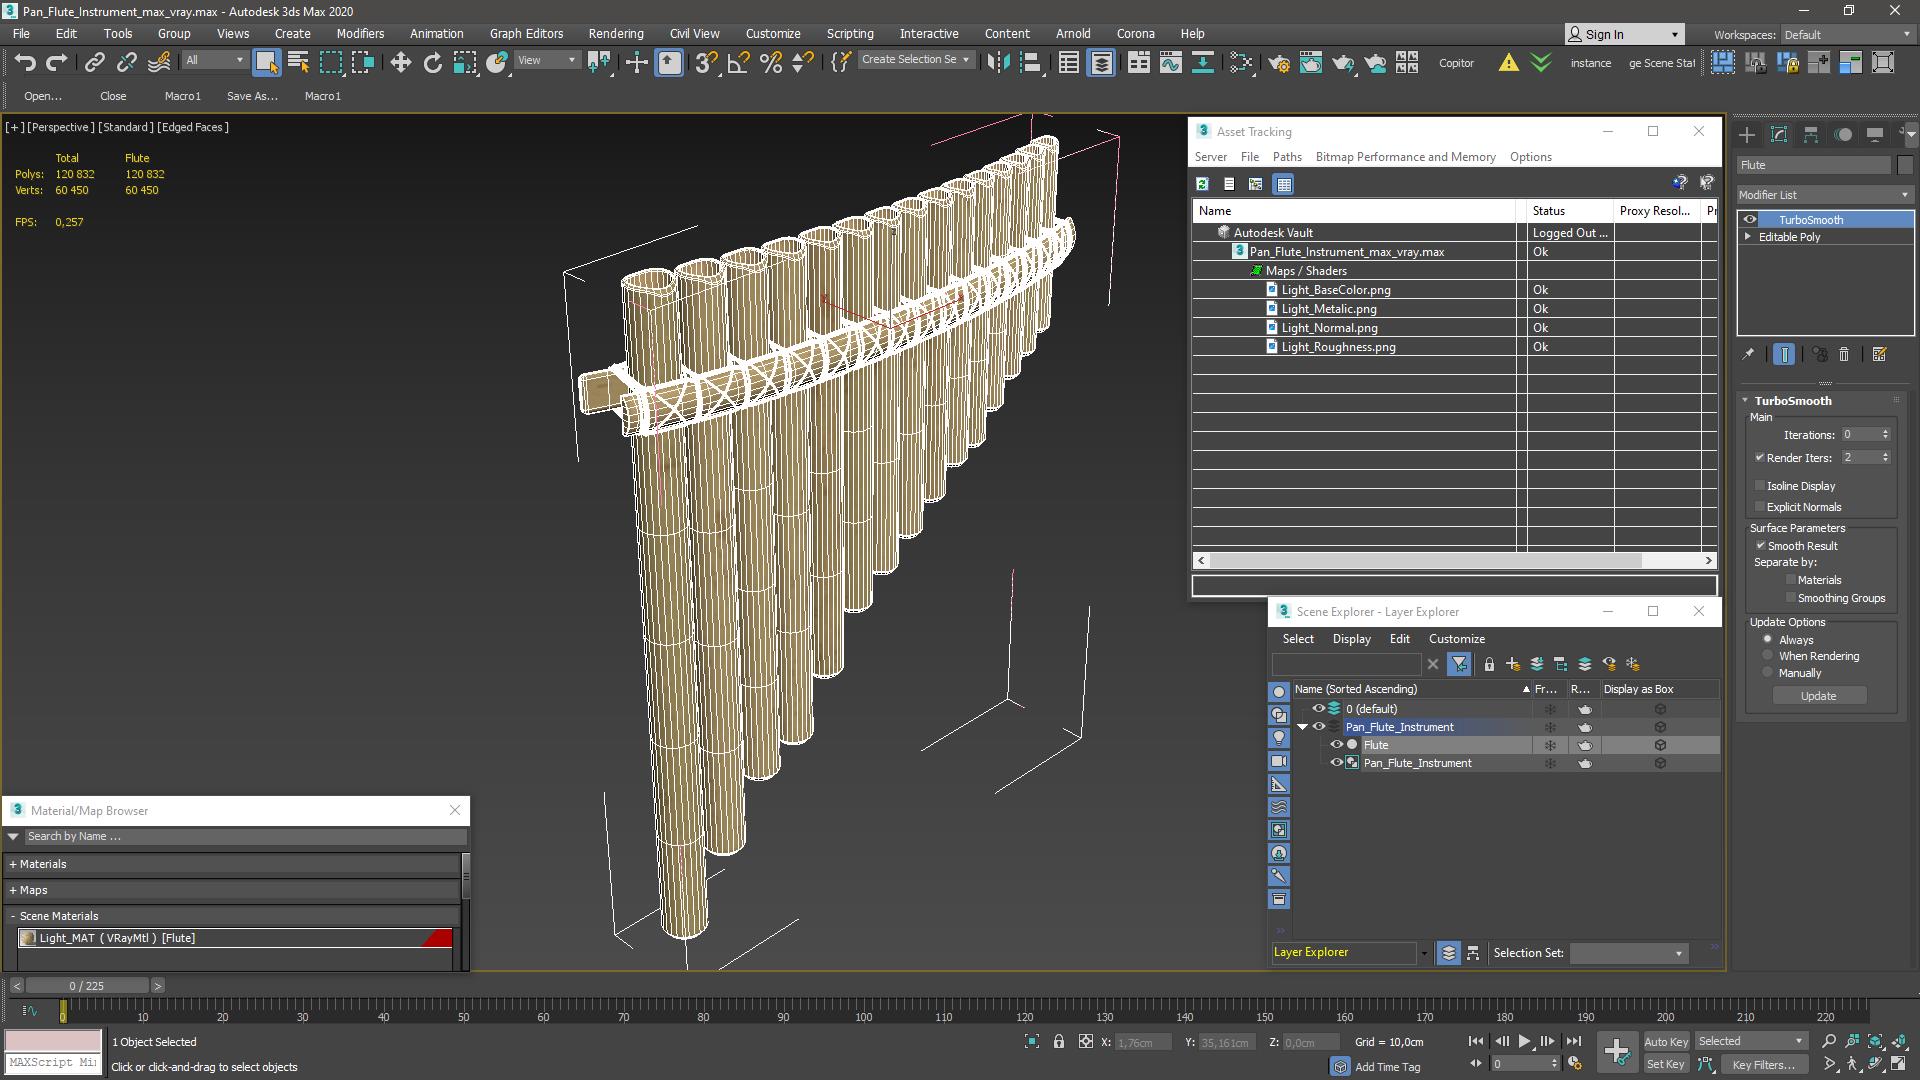Click the Light_MAT VRayMtl color swatch
This screenshot has width=1920, height=1080.
pyautogui.click(x=440, y=938)
